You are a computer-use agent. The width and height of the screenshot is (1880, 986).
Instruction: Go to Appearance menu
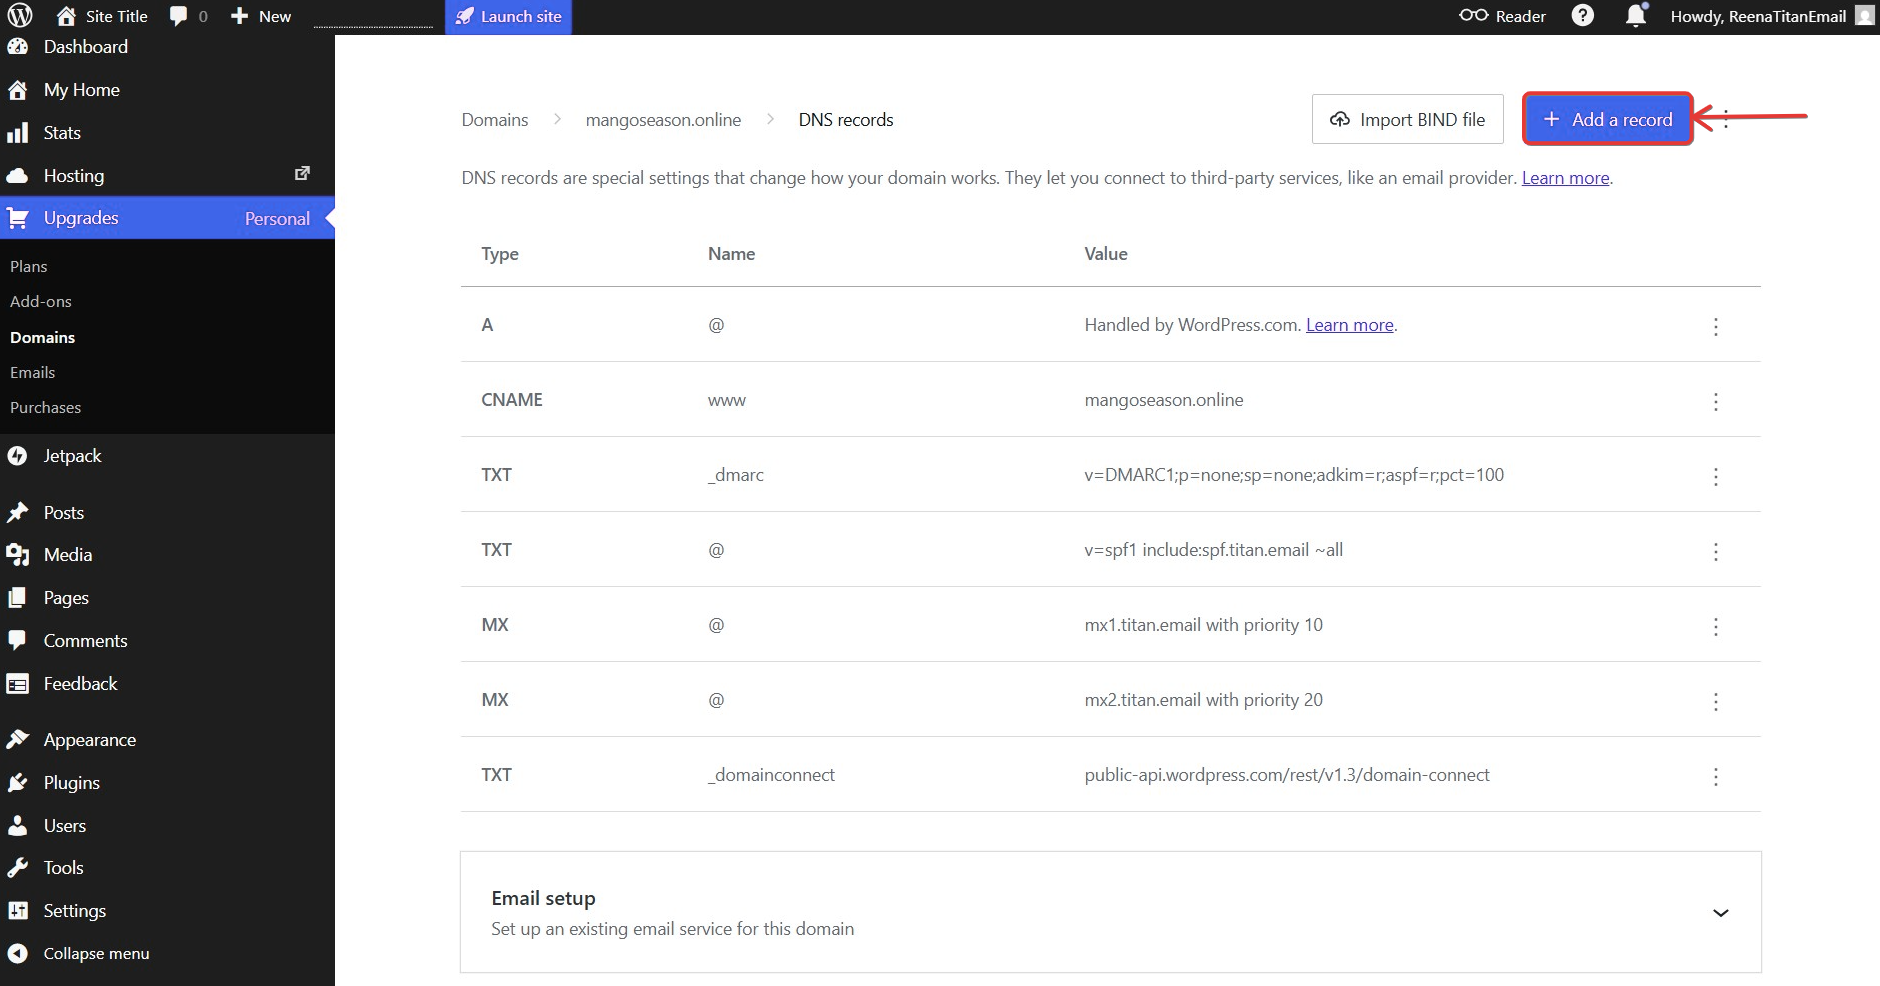click(x=90, y=740)
